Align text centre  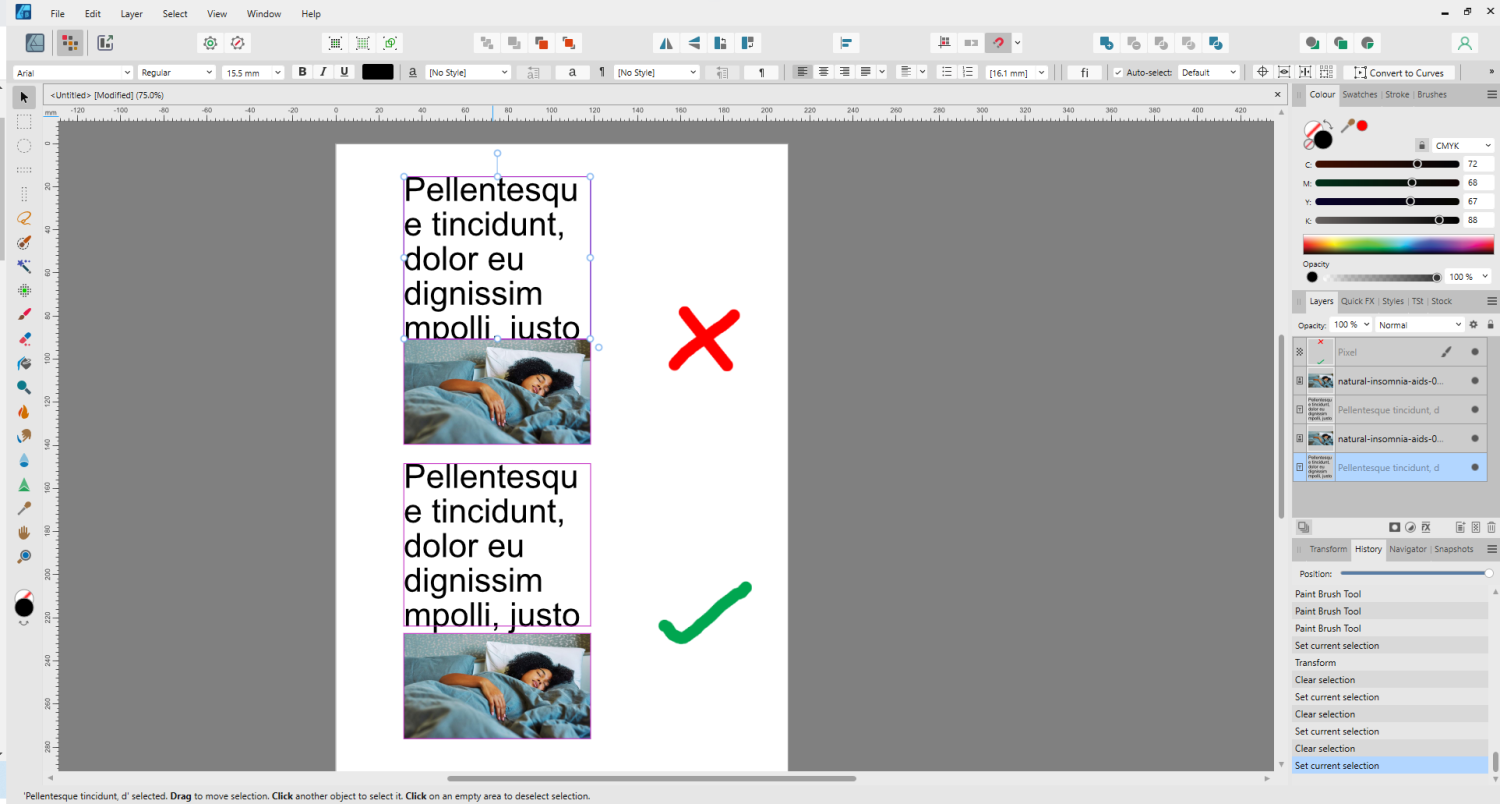tap(823, 72)
